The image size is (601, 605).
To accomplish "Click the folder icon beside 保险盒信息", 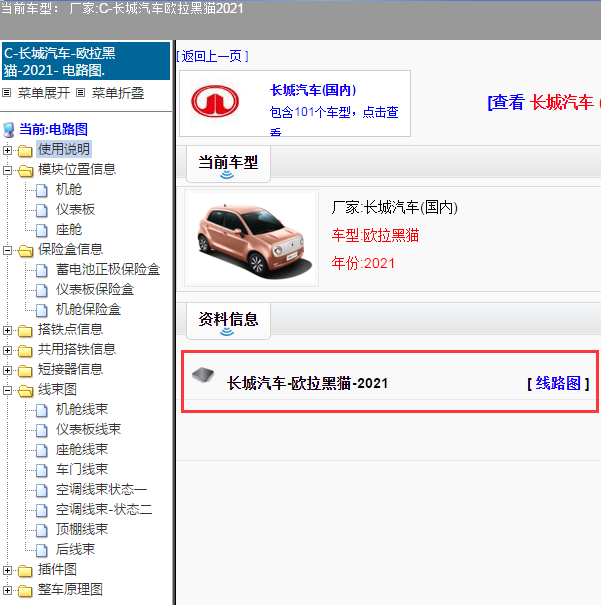I will tap(25, 250).
